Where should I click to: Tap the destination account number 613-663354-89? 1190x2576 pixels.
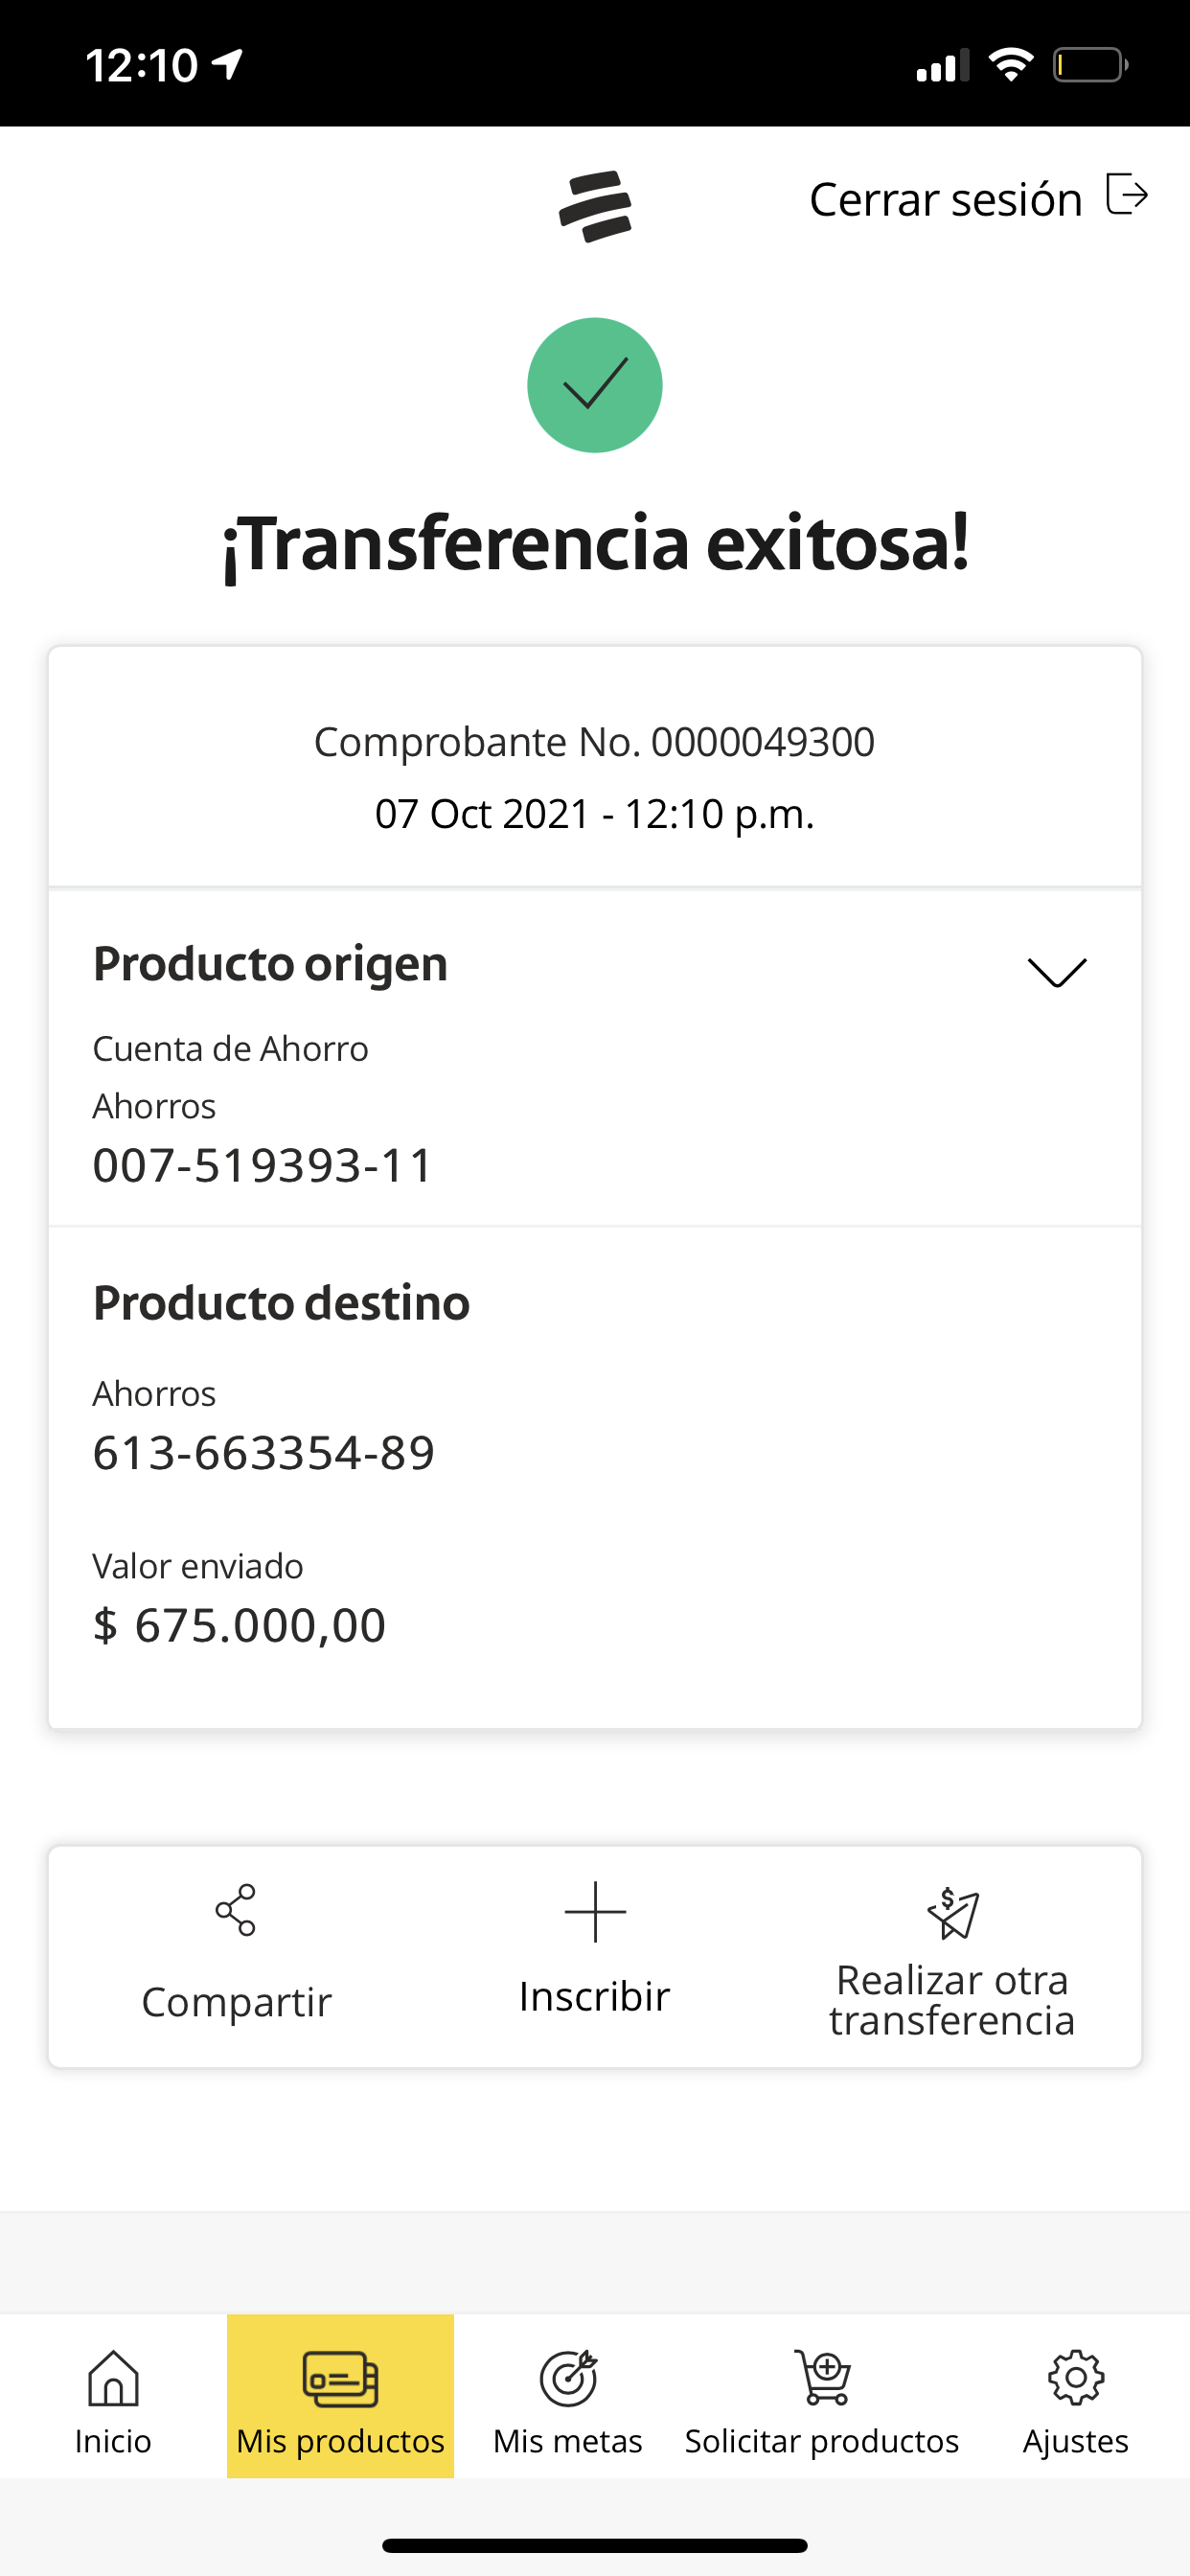click(264, 1453)
